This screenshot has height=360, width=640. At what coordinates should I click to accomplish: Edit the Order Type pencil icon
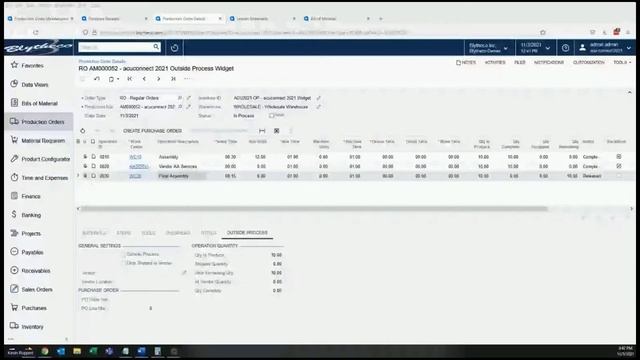tap(189, 98)
